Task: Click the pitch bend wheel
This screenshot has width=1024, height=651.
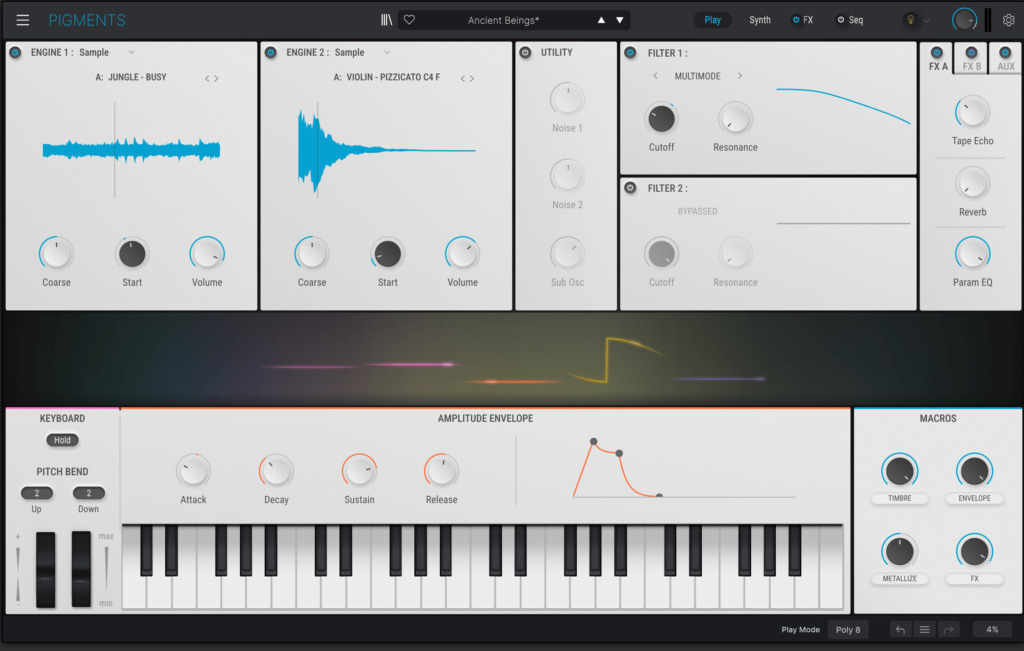Action: point(46,569)
